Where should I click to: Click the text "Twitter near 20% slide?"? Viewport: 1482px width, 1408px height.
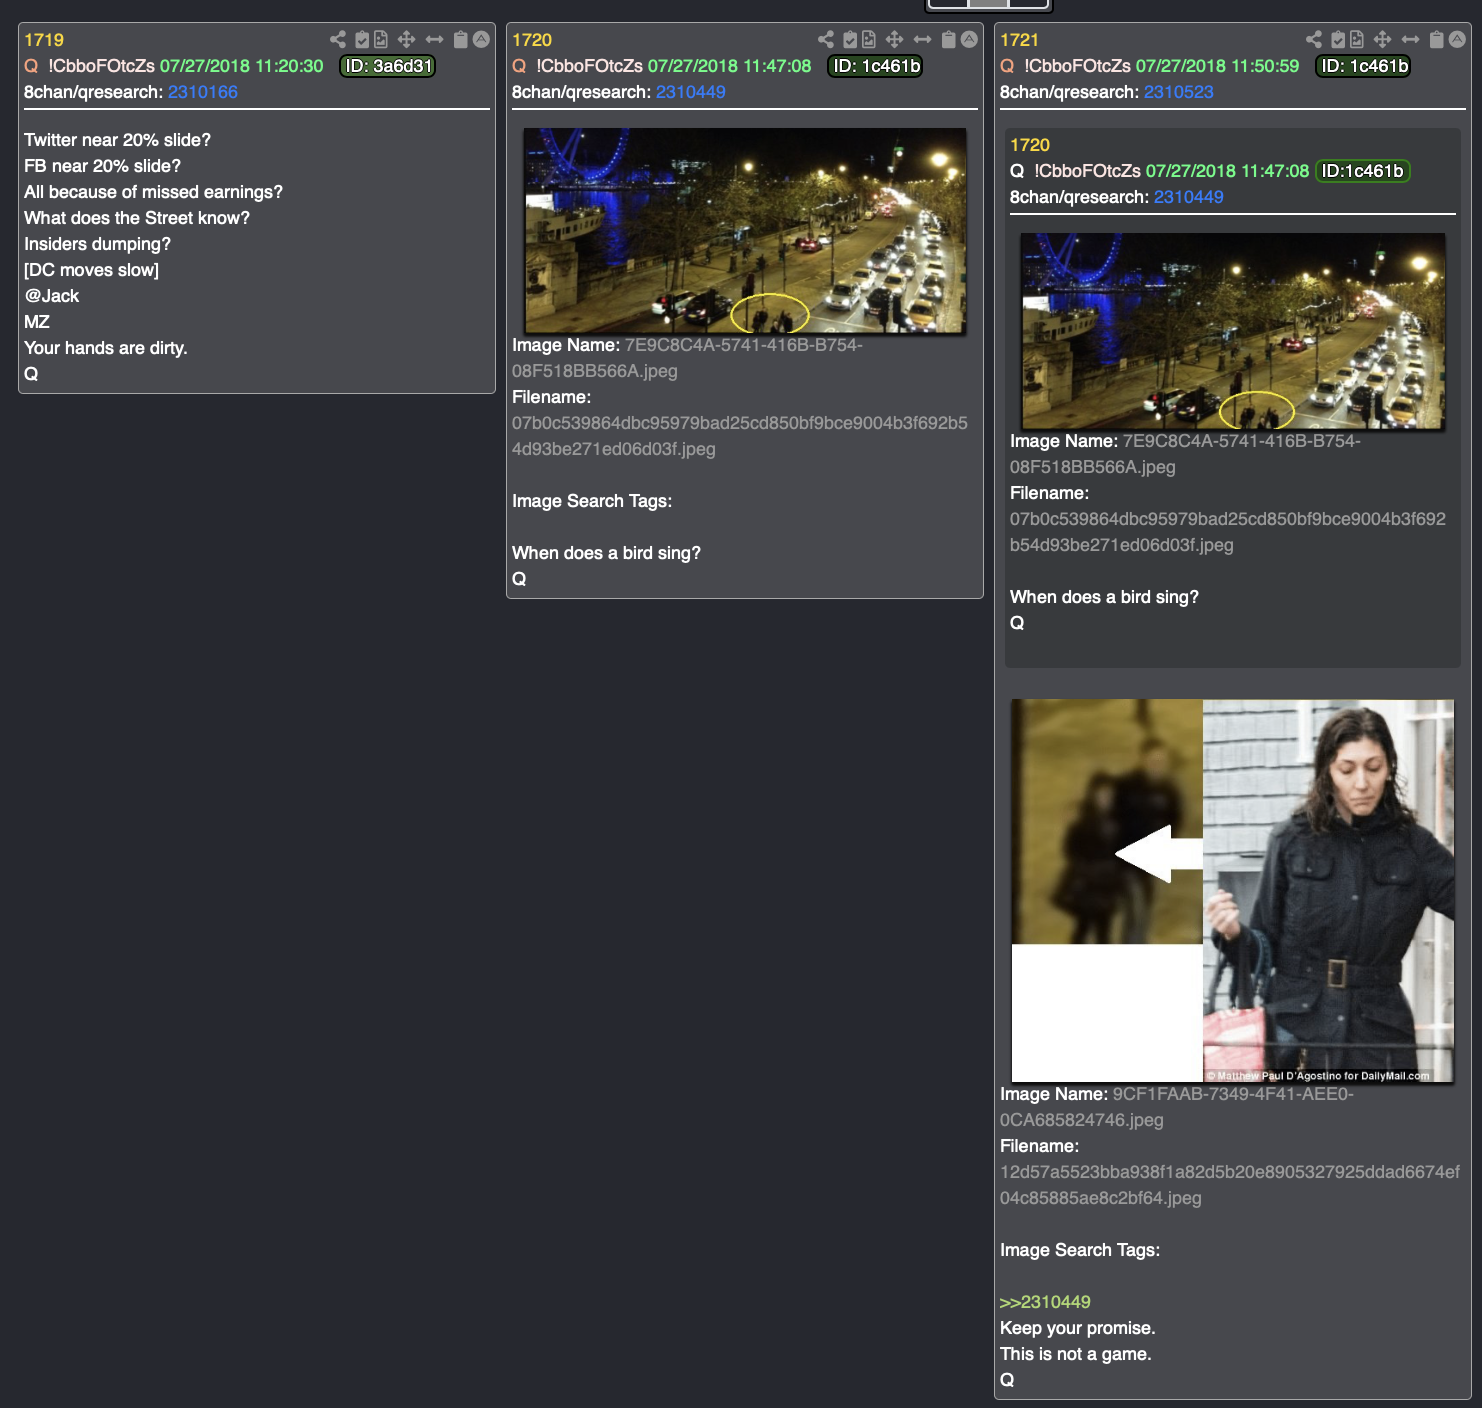118,140
